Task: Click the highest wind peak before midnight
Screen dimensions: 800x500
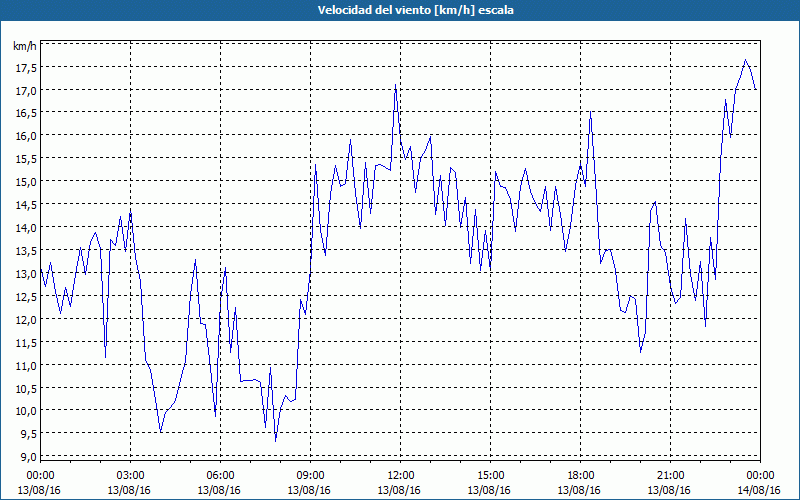Action: point(745,60)
